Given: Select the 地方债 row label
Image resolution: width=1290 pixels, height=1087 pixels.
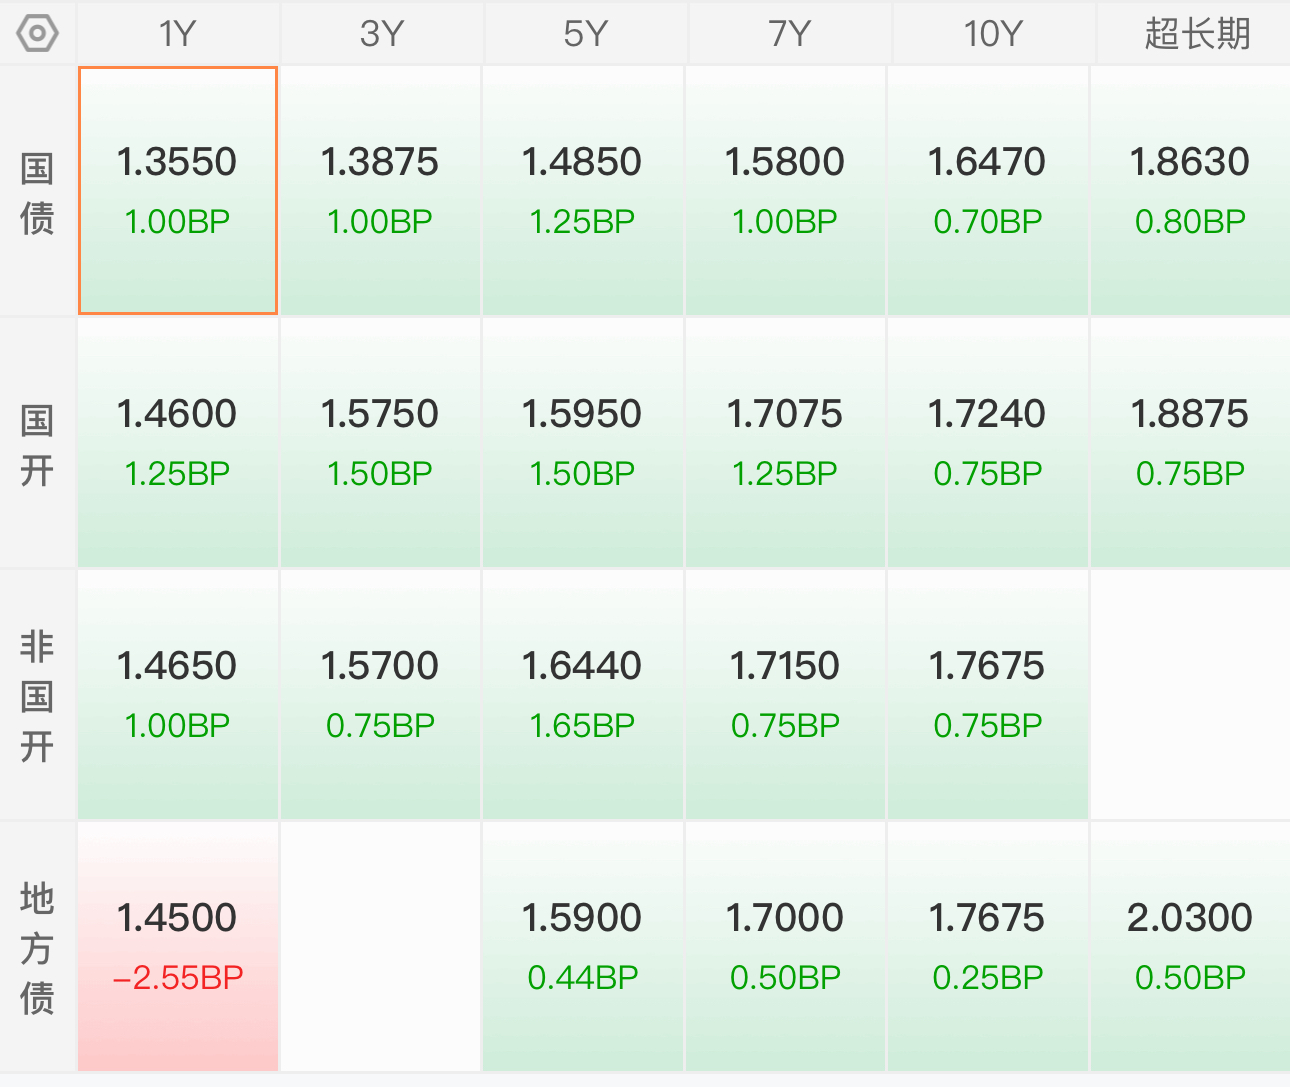Looking at the screenshot, I should point(37,948).
